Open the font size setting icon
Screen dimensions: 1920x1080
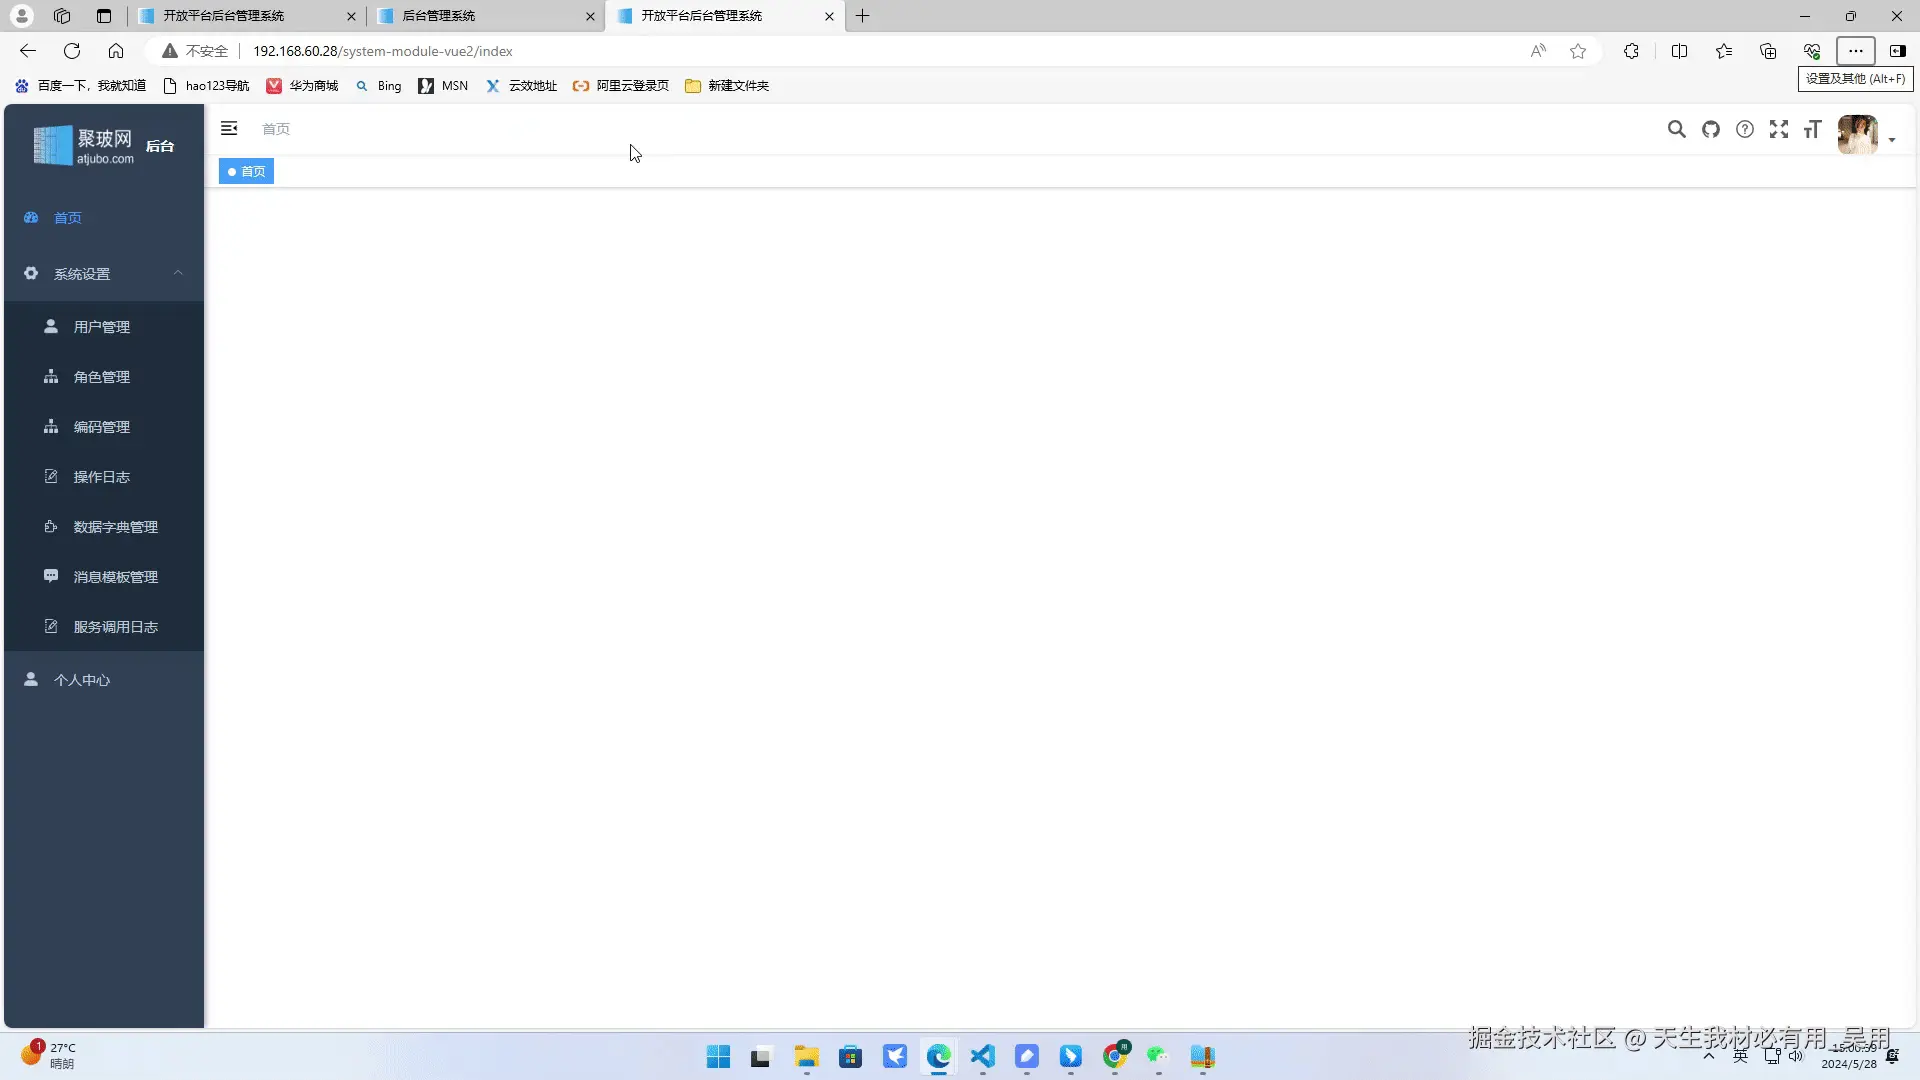[x=1813, y=129]
